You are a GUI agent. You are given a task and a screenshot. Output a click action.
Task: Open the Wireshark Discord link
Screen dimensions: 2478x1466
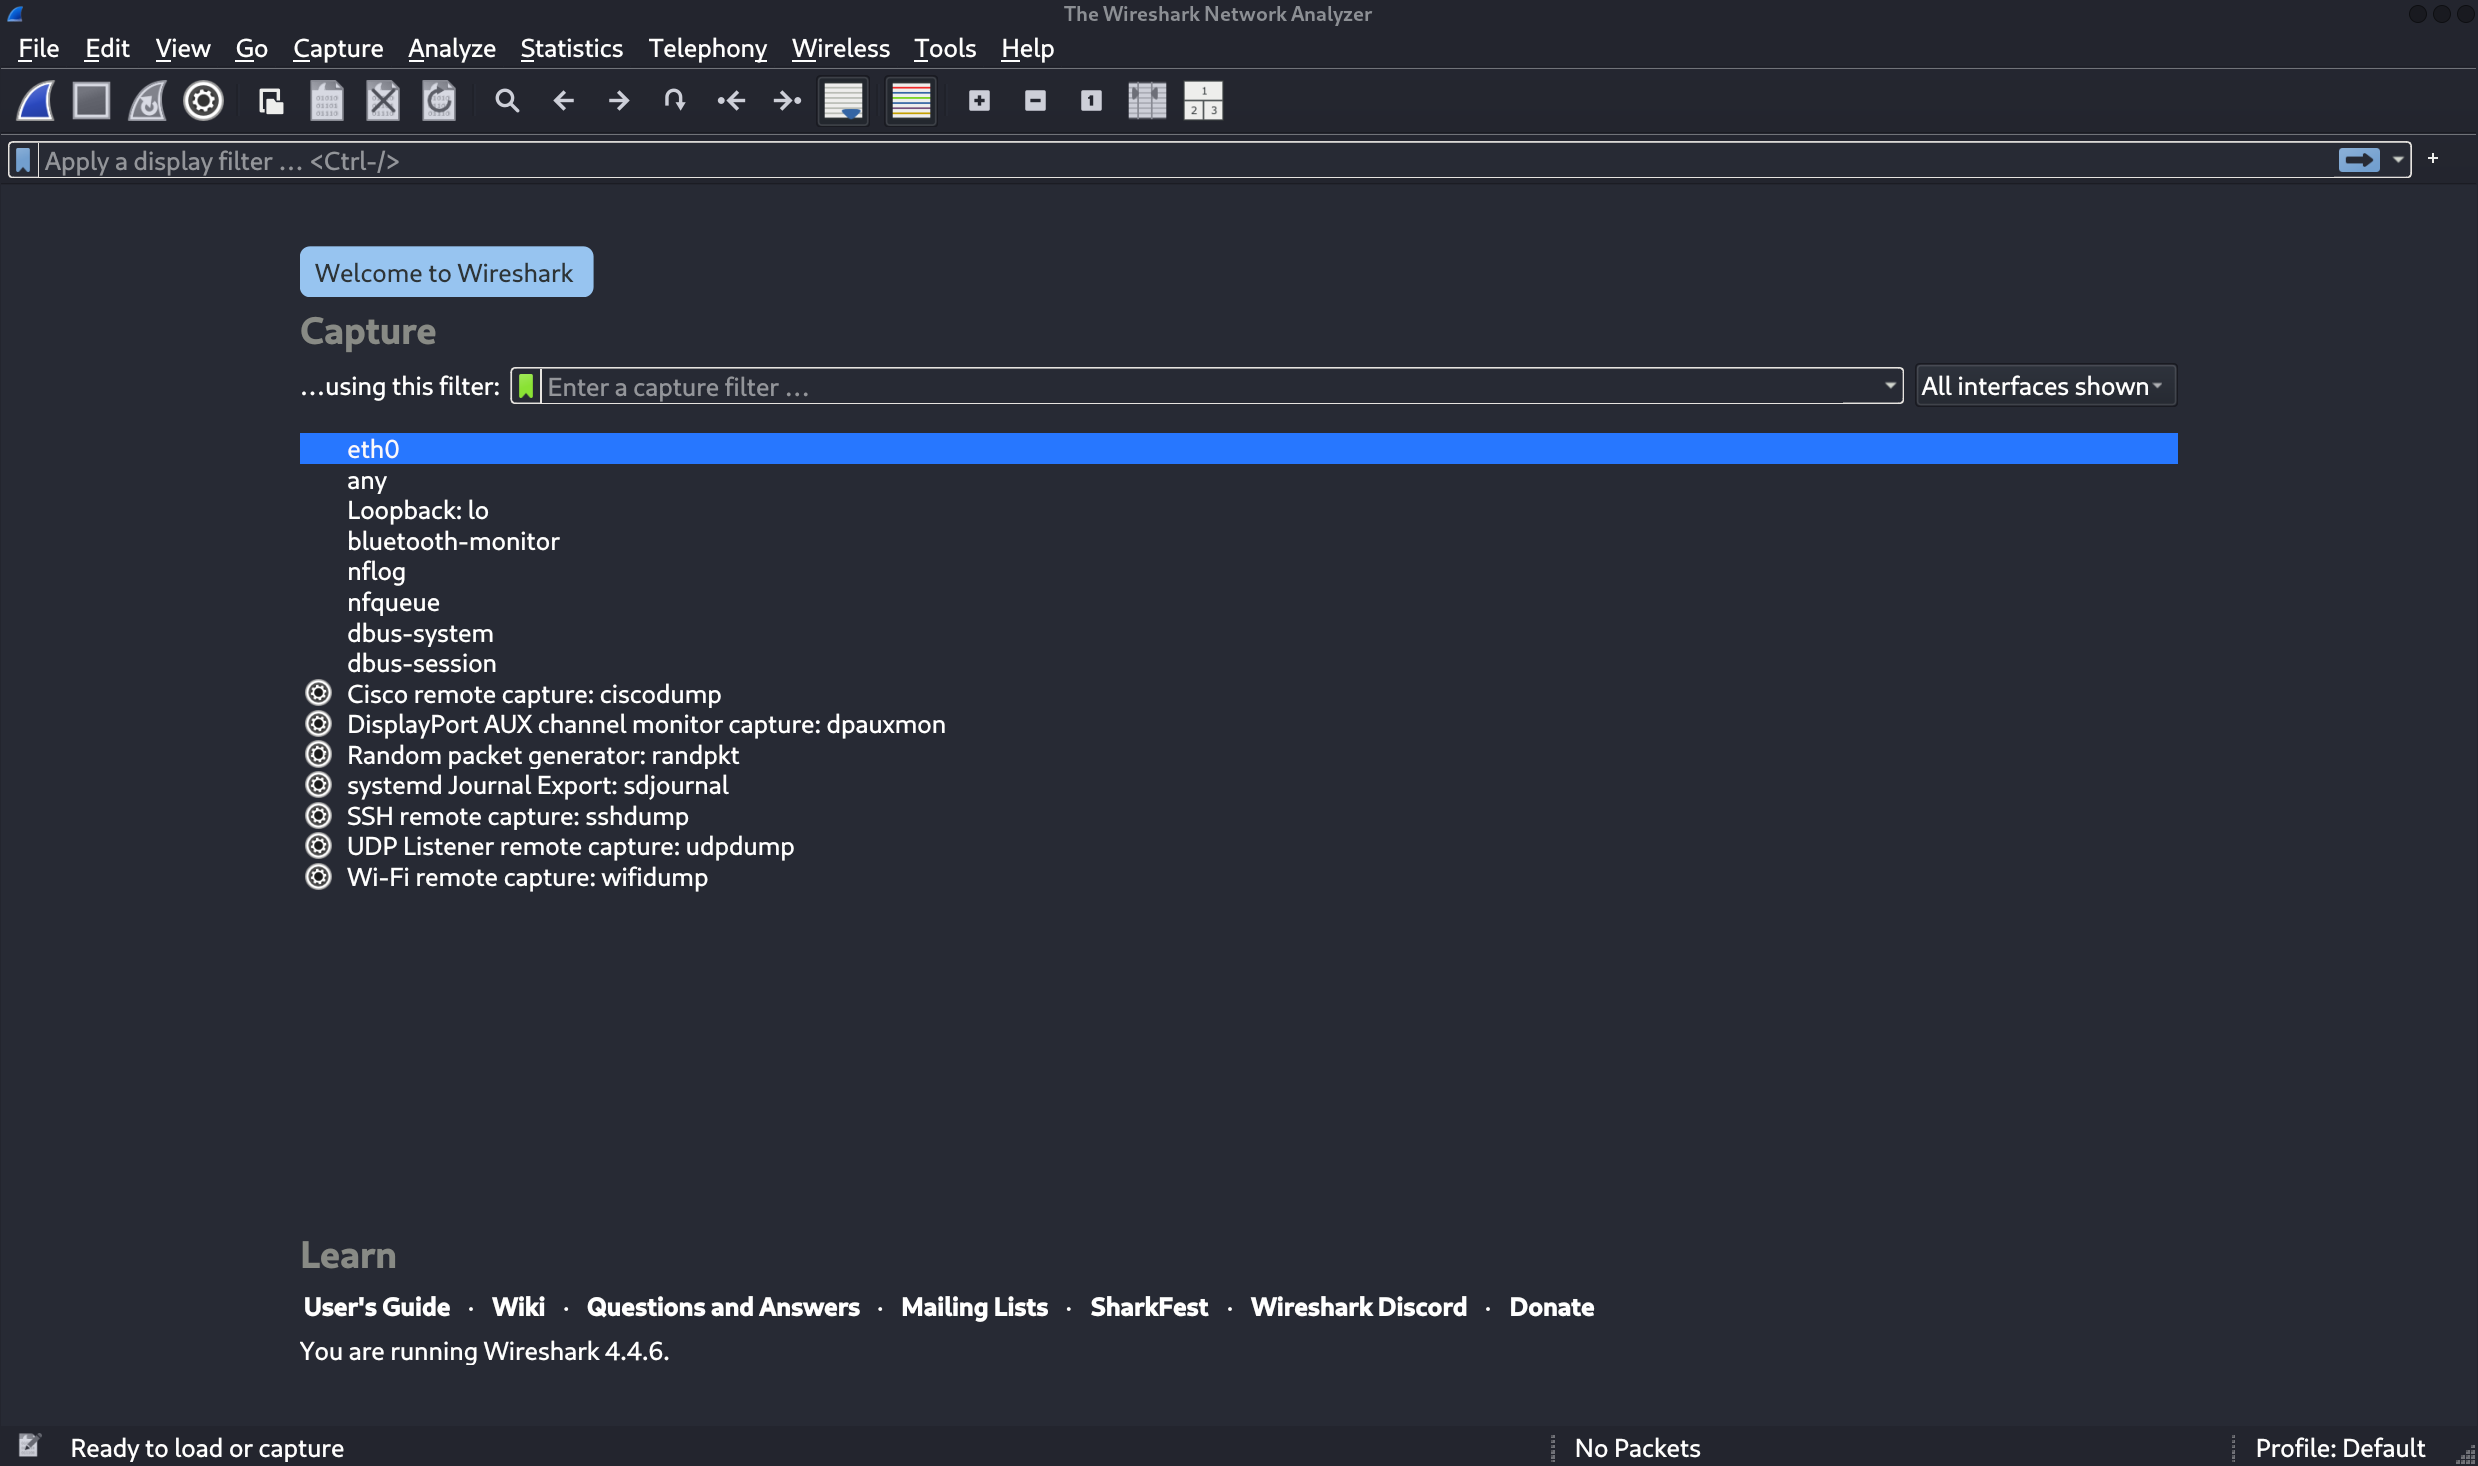point(1358,1307)
